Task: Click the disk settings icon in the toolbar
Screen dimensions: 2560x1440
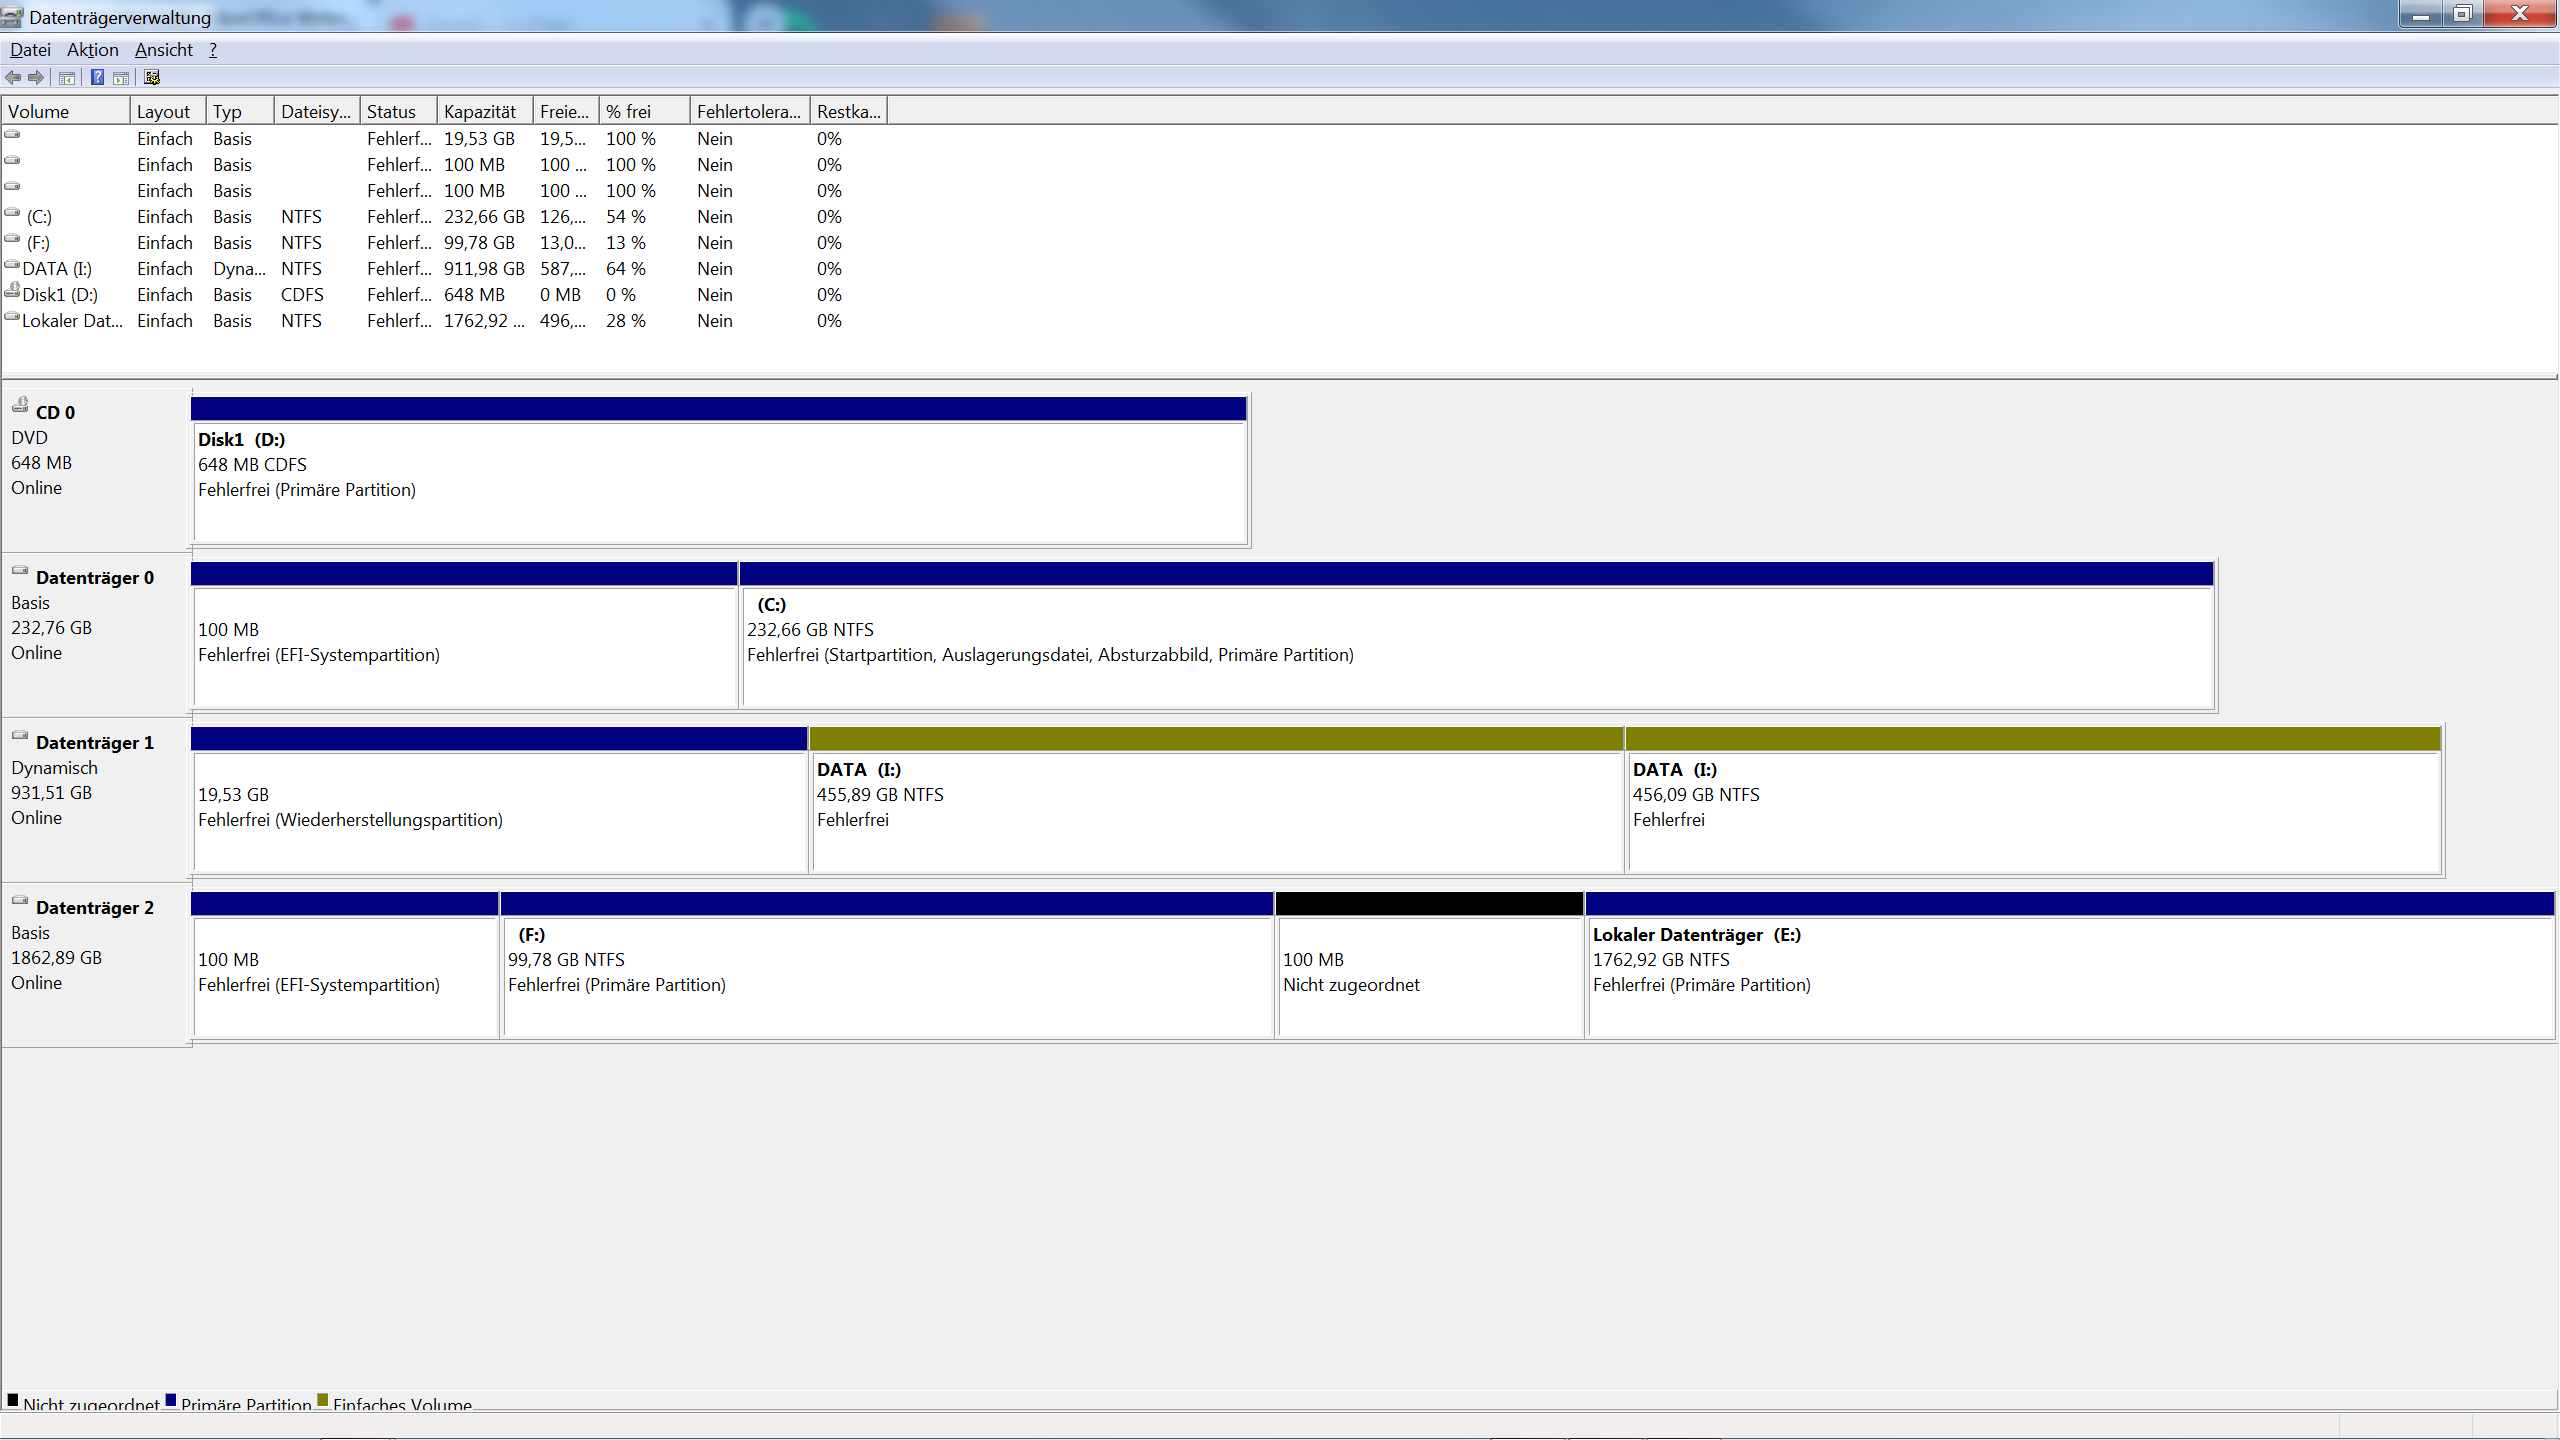Action: 152,77
